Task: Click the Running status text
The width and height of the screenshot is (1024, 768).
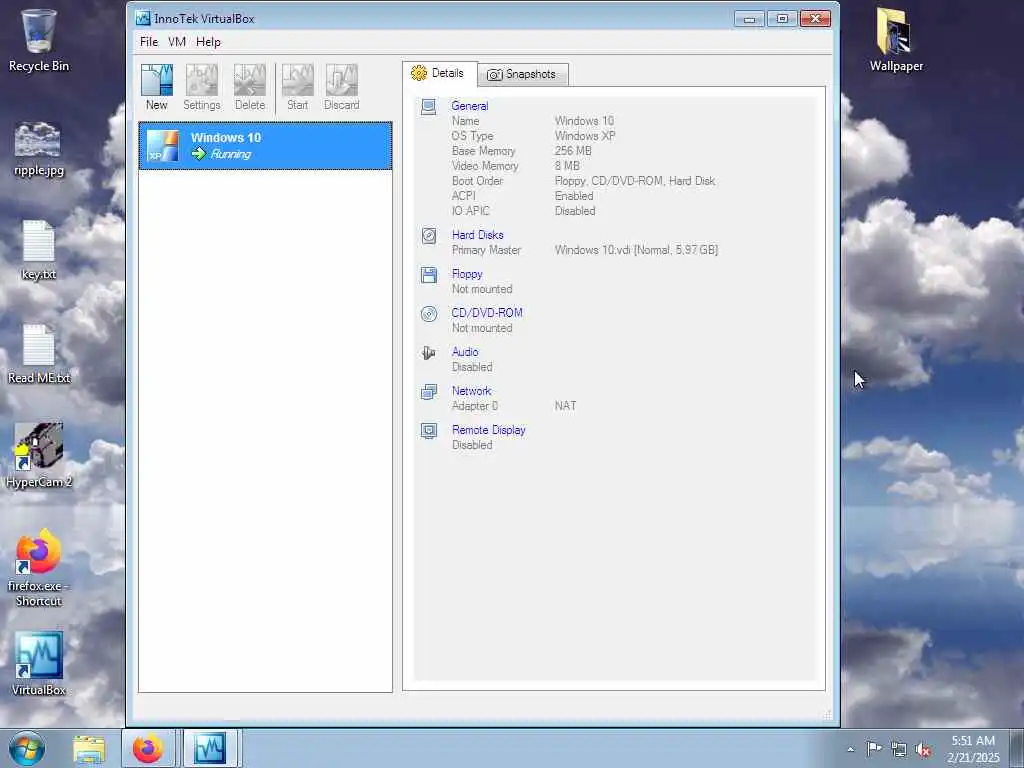Action: coord(231,154)
